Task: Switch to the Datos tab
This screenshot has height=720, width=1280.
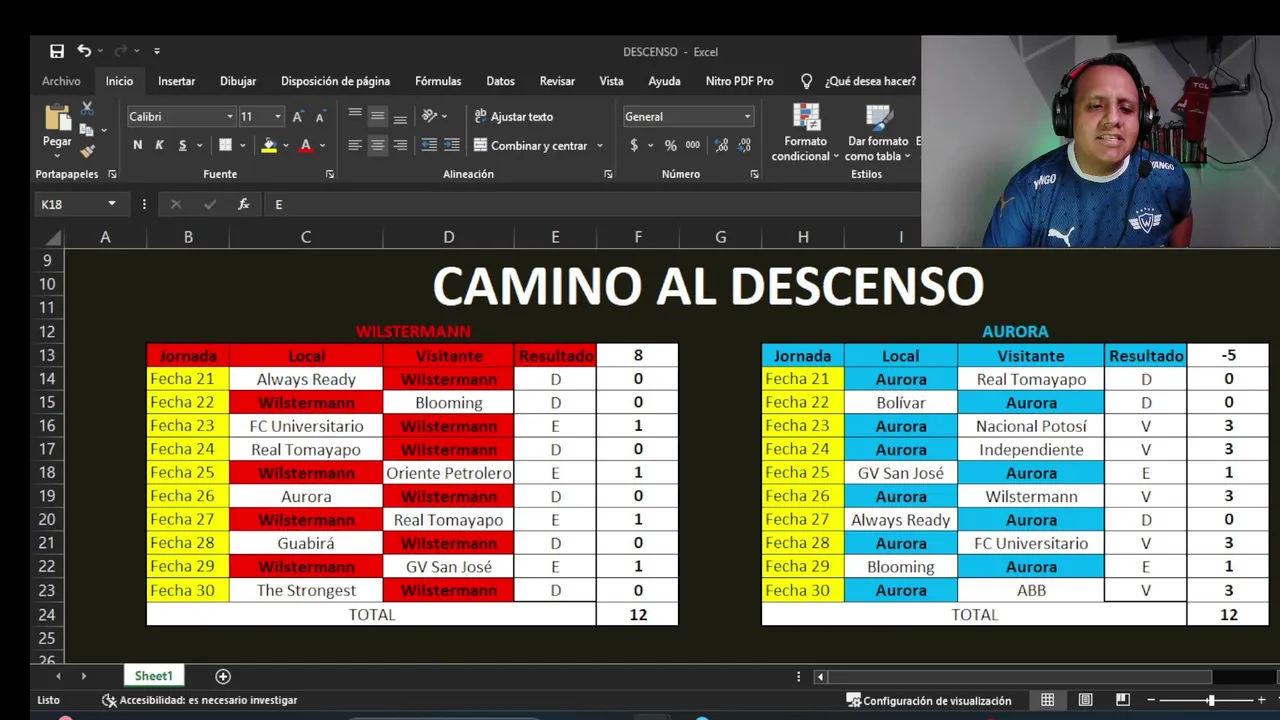Action: (x=500, y=81)
